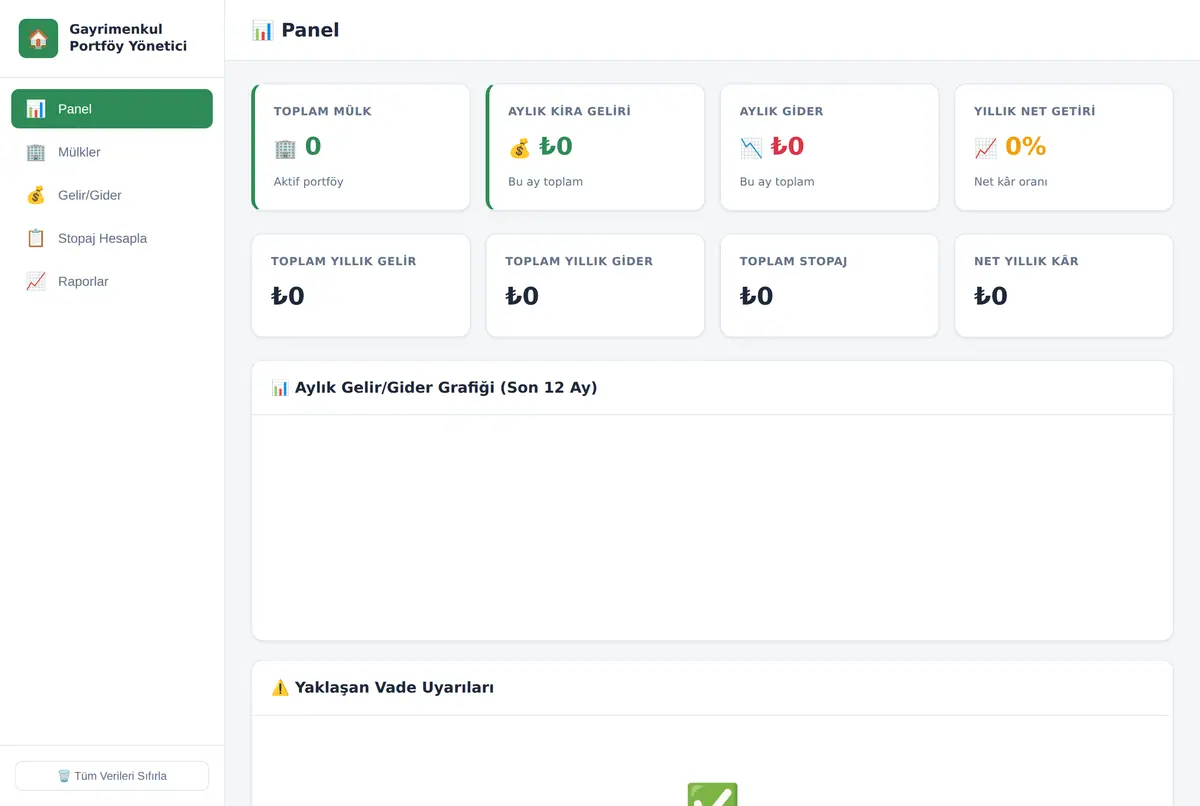Click the Toplam Yıllık Gelir card
Viewport: 1200px width, 806px height.
click(361, 286)
